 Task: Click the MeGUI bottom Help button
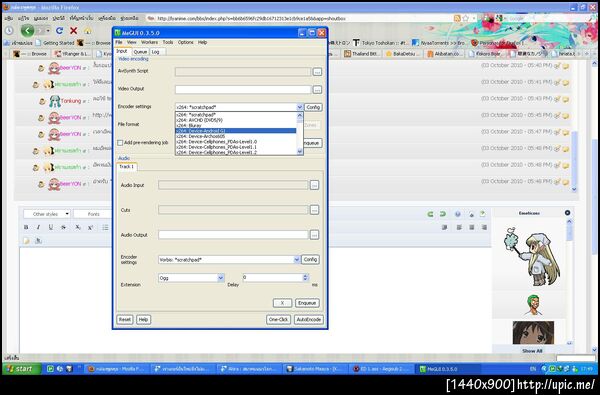click(143, 319)
